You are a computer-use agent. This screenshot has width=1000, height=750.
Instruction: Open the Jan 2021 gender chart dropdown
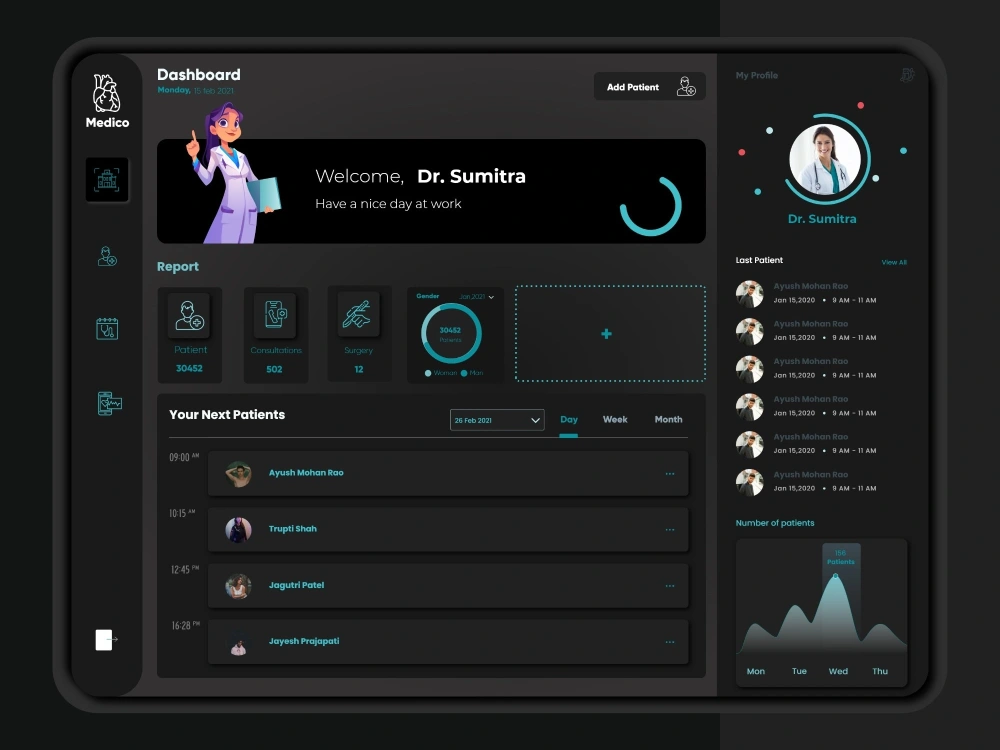pyautogui.click(x=476, y=297)
